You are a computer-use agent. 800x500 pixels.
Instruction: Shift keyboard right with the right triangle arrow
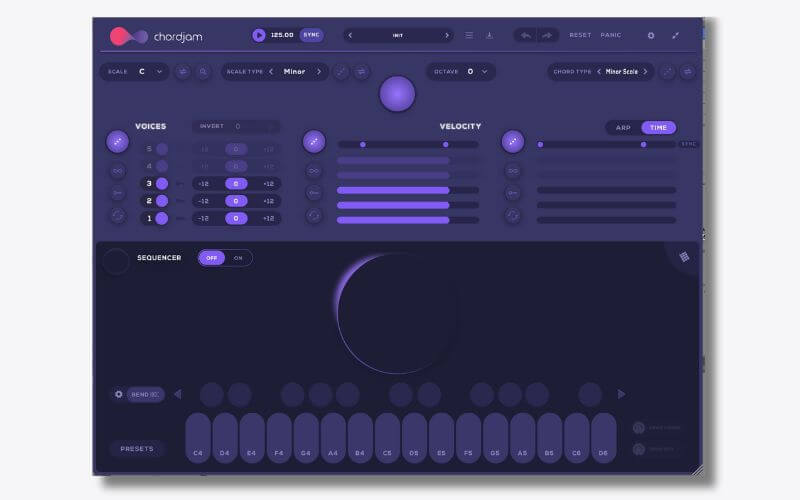621,394
